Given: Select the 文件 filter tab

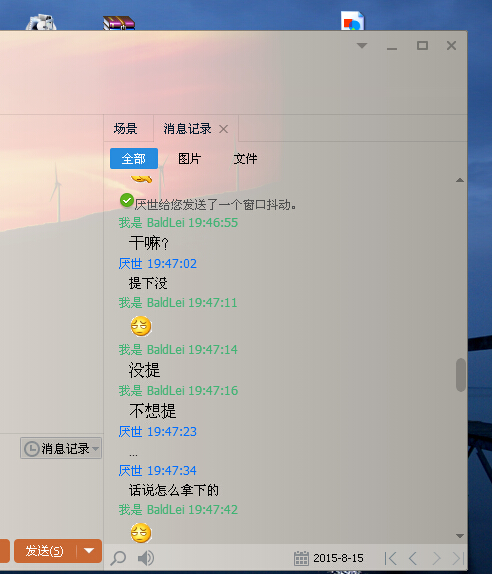Looking at the screenshot, I should coord(245,159).
